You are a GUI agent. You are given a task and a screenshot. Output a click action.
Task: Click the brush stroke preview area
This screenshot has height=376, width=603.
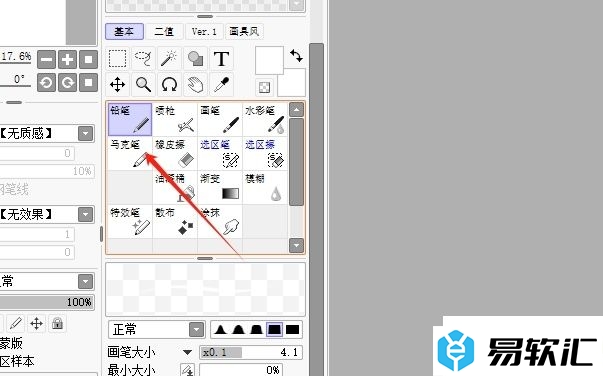click(205, 289)
